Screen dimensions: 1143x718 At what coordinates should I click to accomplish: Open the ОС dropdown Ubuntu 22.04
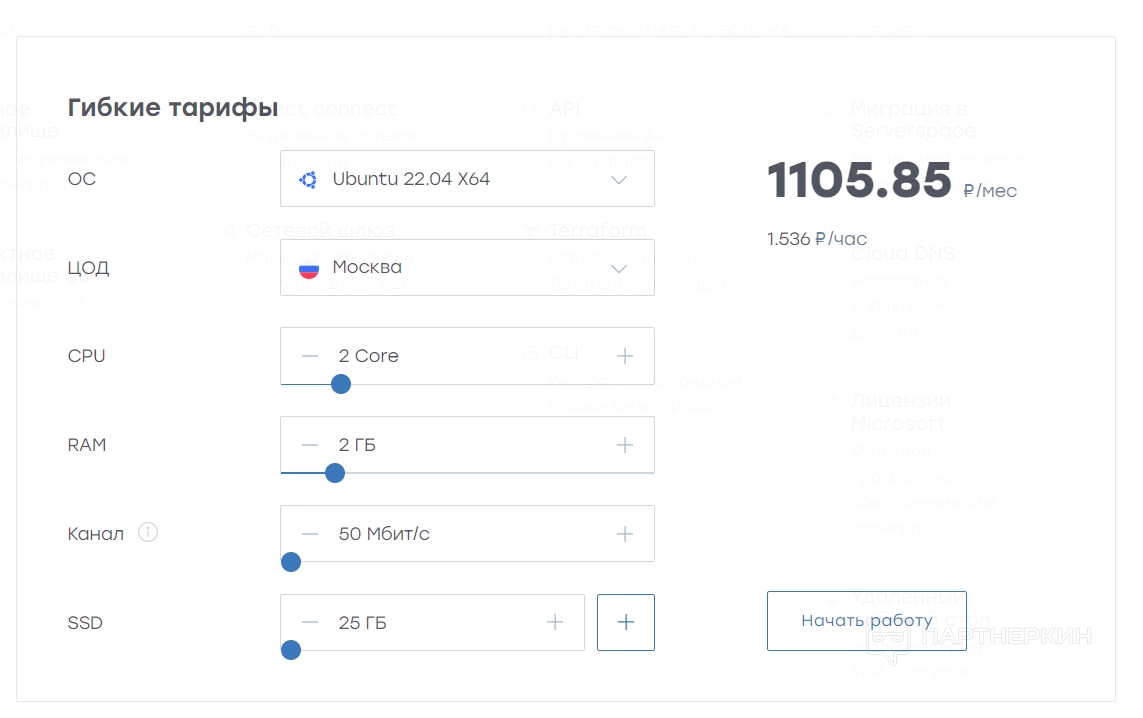coord(467,179)
